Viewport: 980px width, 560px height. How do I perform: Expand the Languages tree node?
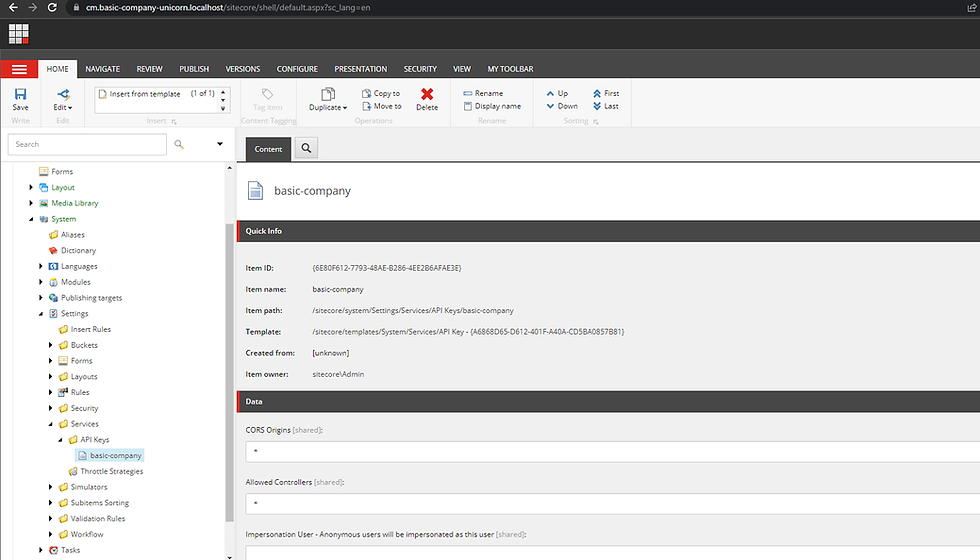41,266
